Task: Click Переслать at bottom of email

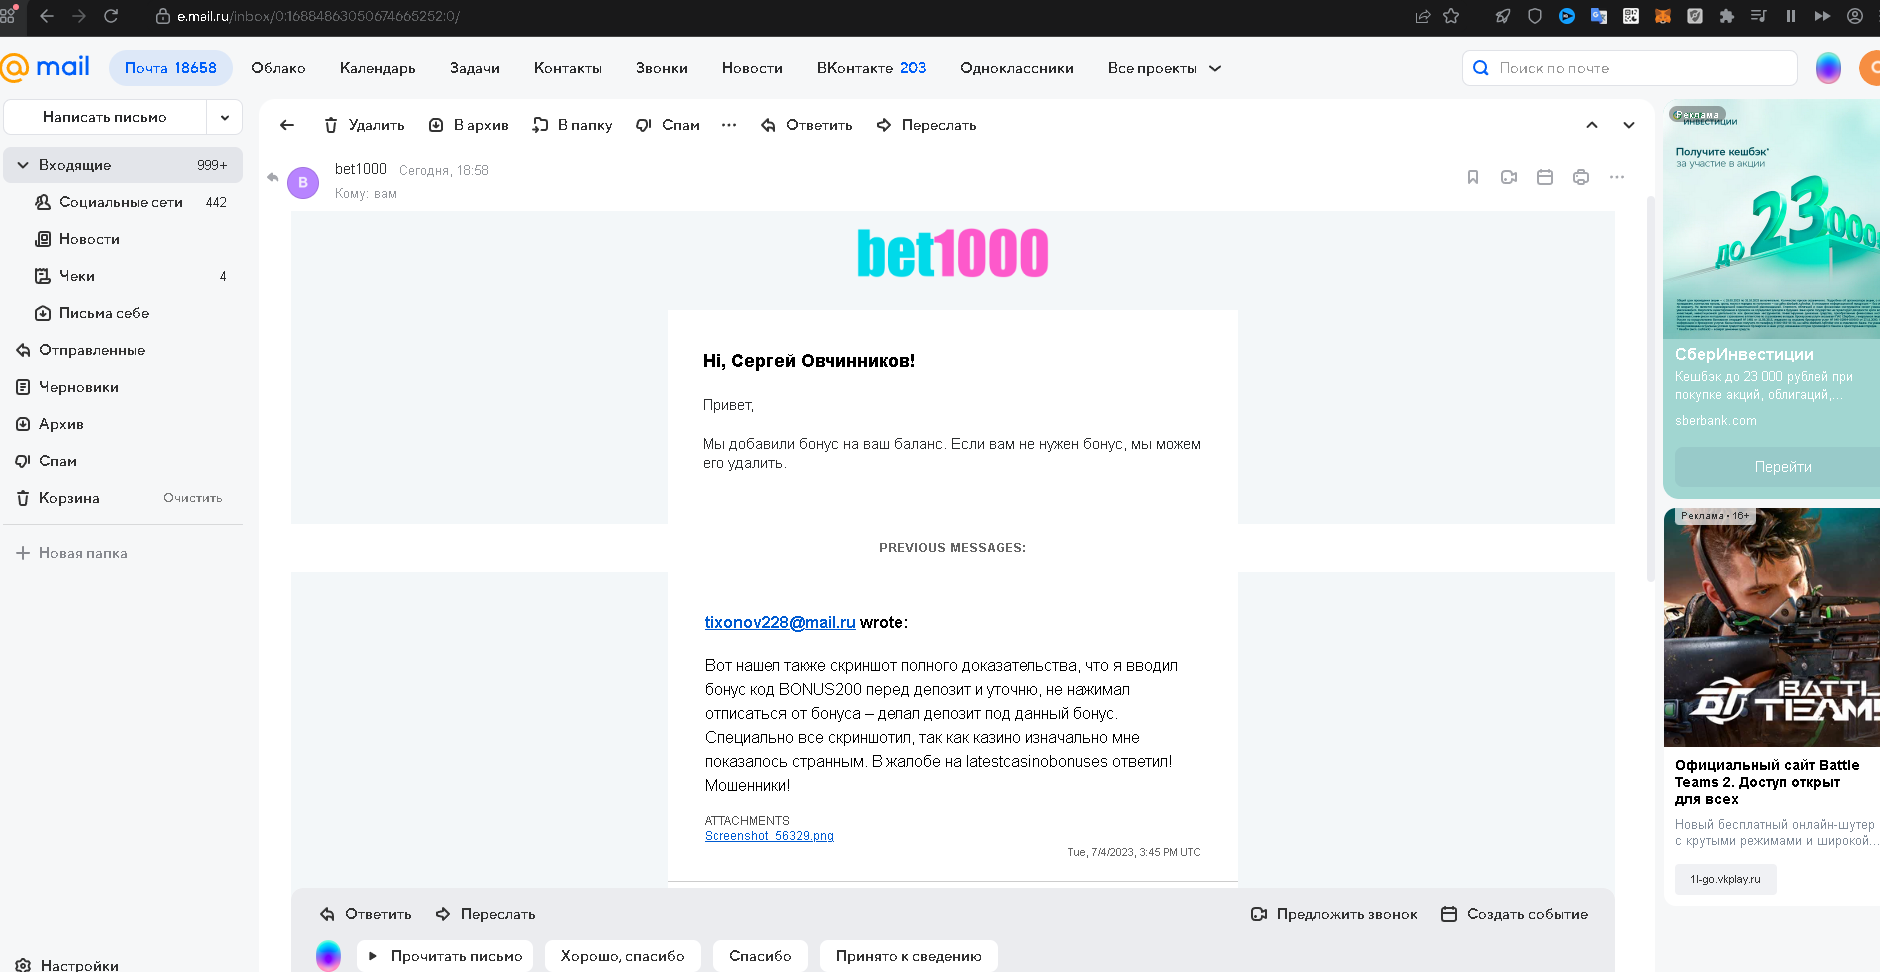Action: point(486,914)
